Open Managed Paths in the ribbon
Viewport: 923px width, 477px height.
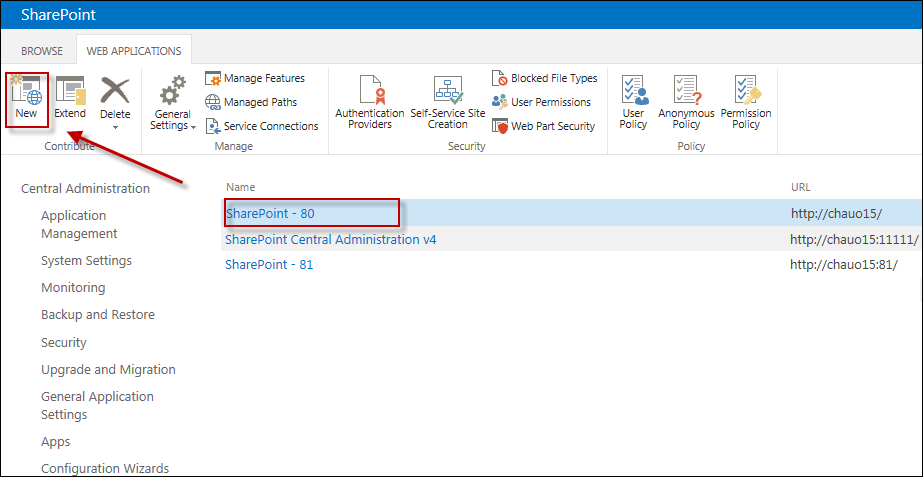click(251, 102)
